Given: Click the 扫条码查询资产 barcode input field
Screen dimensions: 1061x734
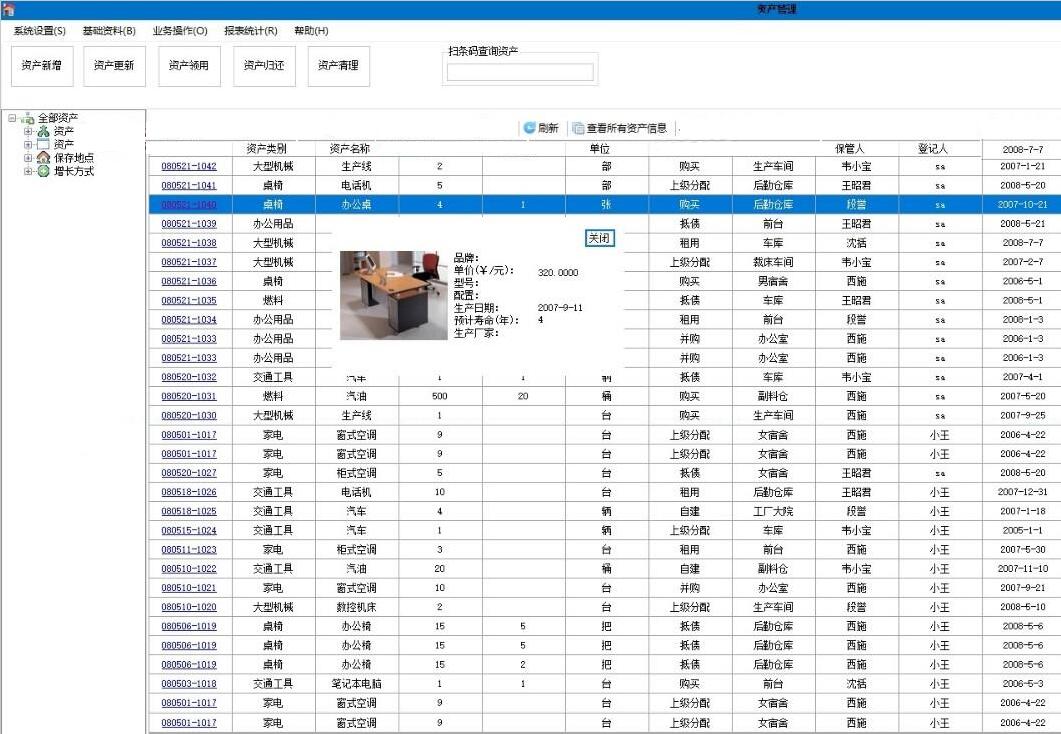Looking at the screenshot, I should (x=520, y=72).
